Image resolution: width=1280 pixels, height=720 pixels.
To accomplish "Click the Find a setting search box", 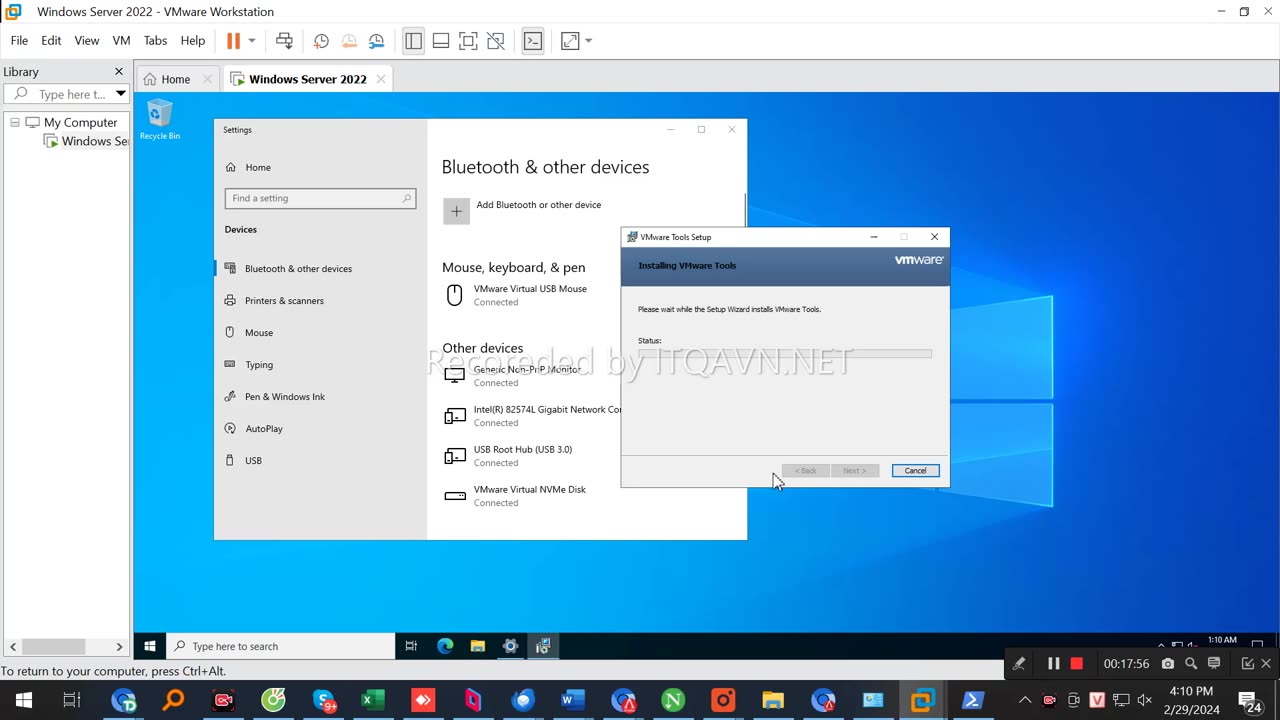I will coord(320,198).
